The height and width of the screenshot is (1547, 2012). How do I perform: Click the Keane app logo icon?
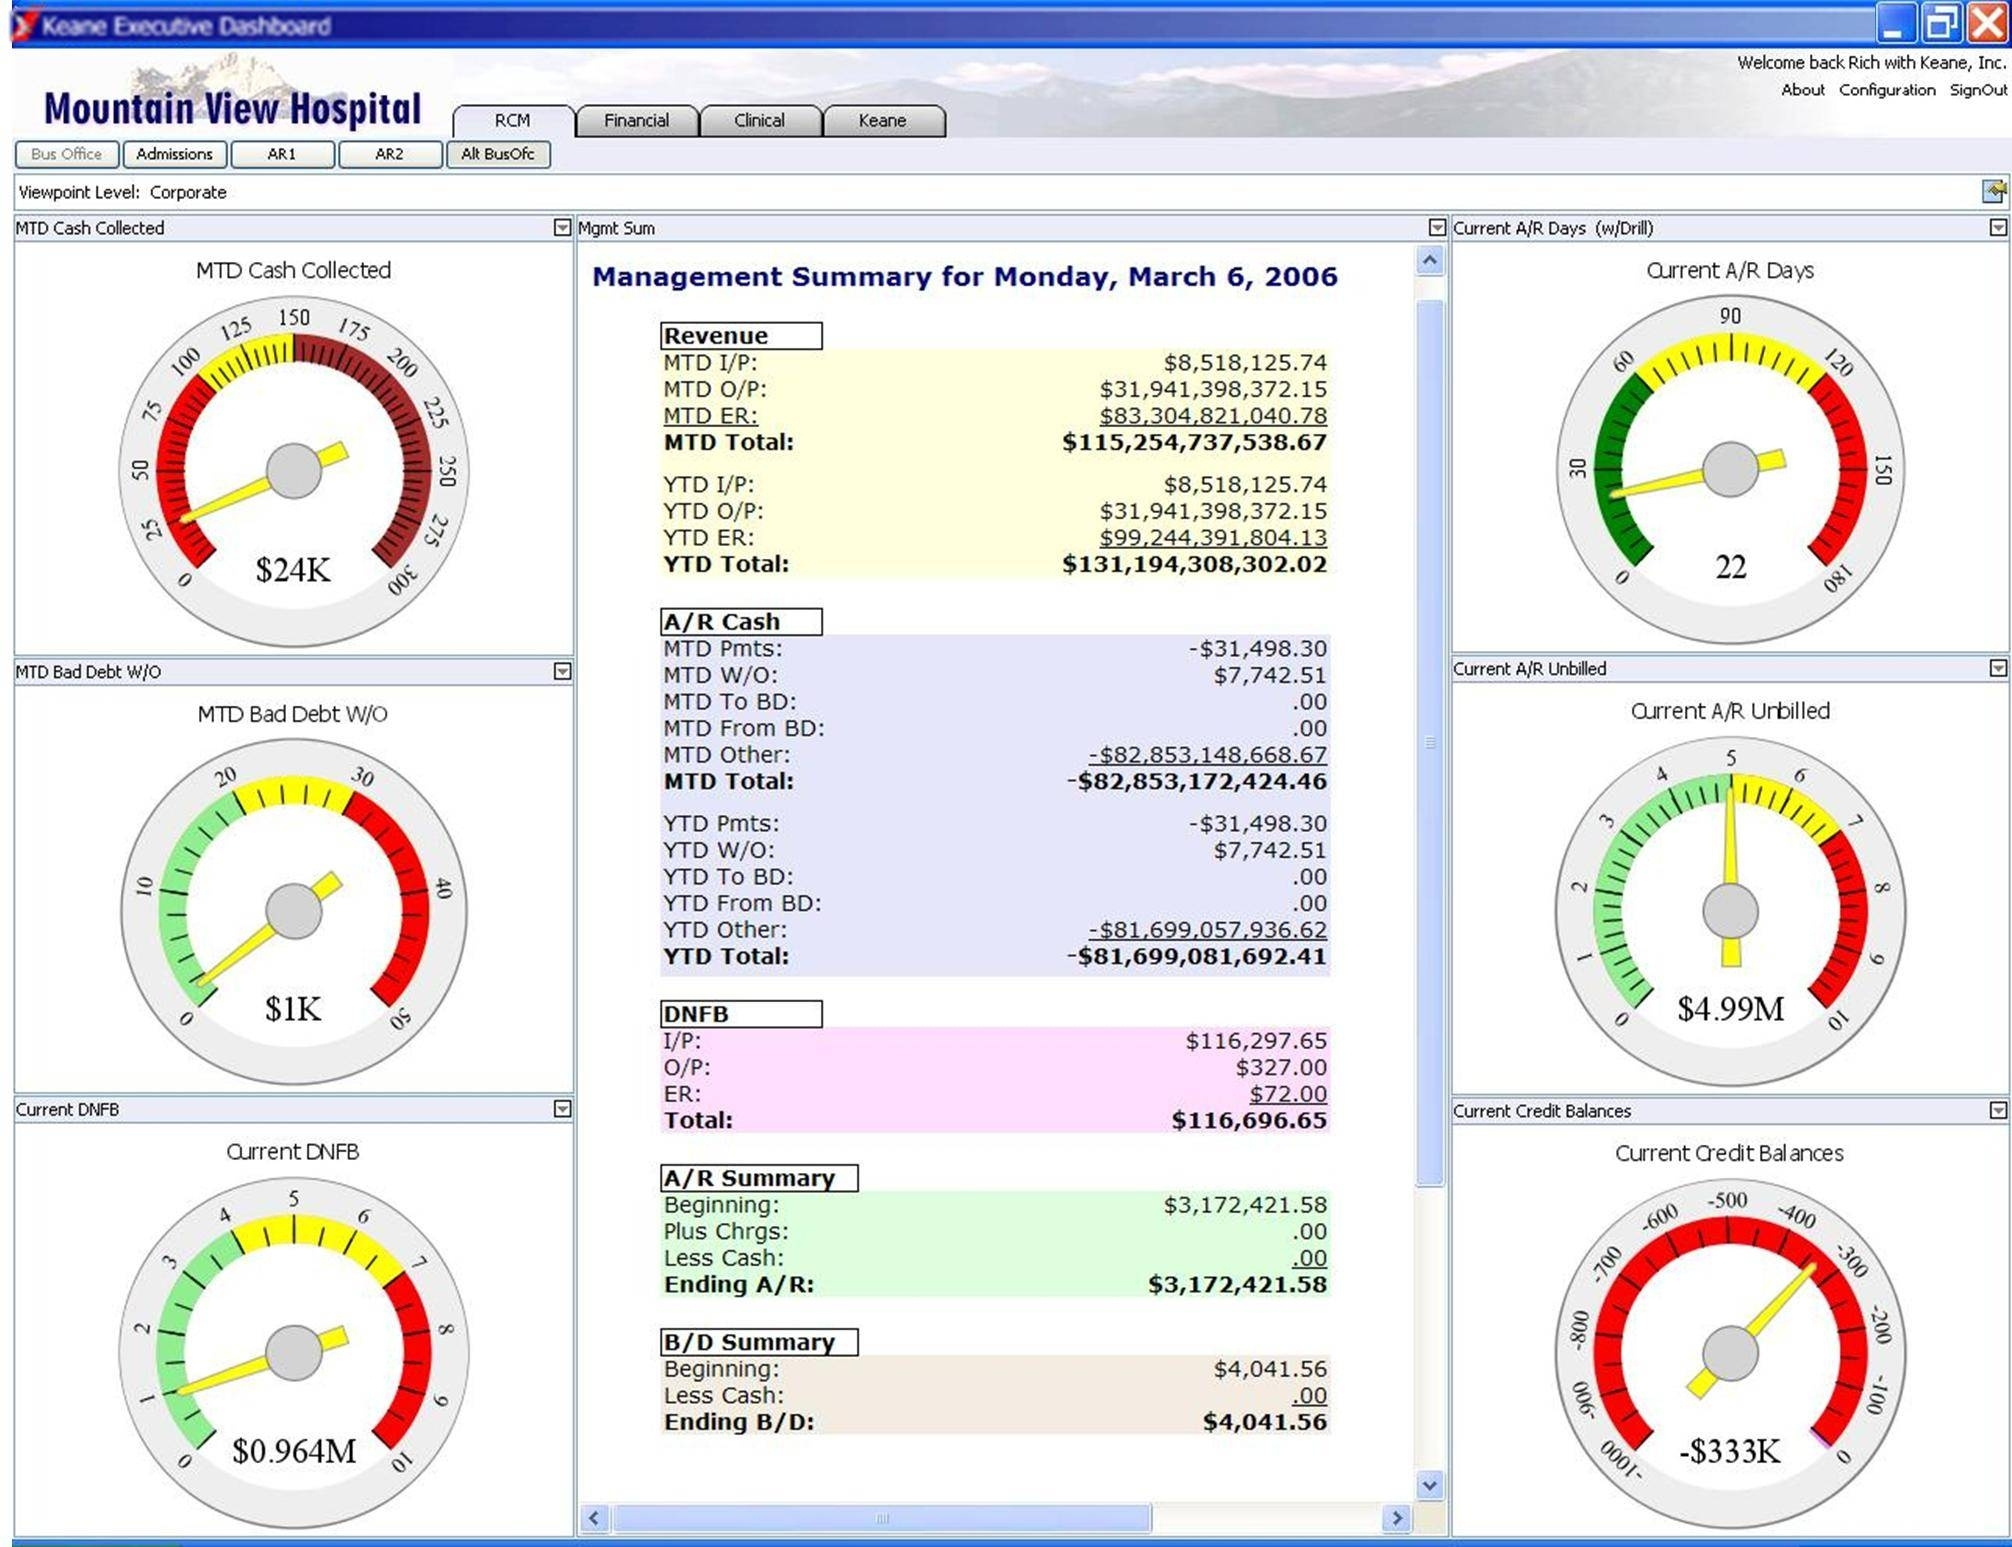[24, 24]
